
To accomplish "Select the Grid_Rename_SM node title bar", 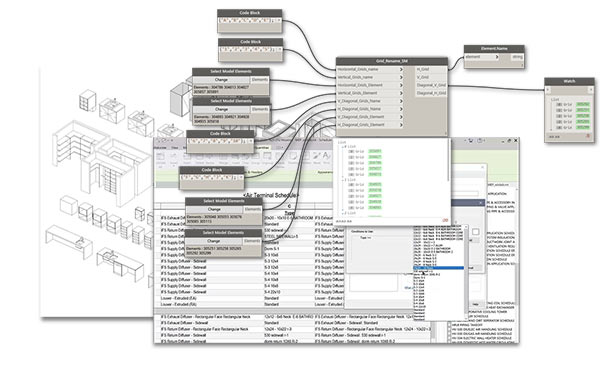I will [x=391, y=61].
